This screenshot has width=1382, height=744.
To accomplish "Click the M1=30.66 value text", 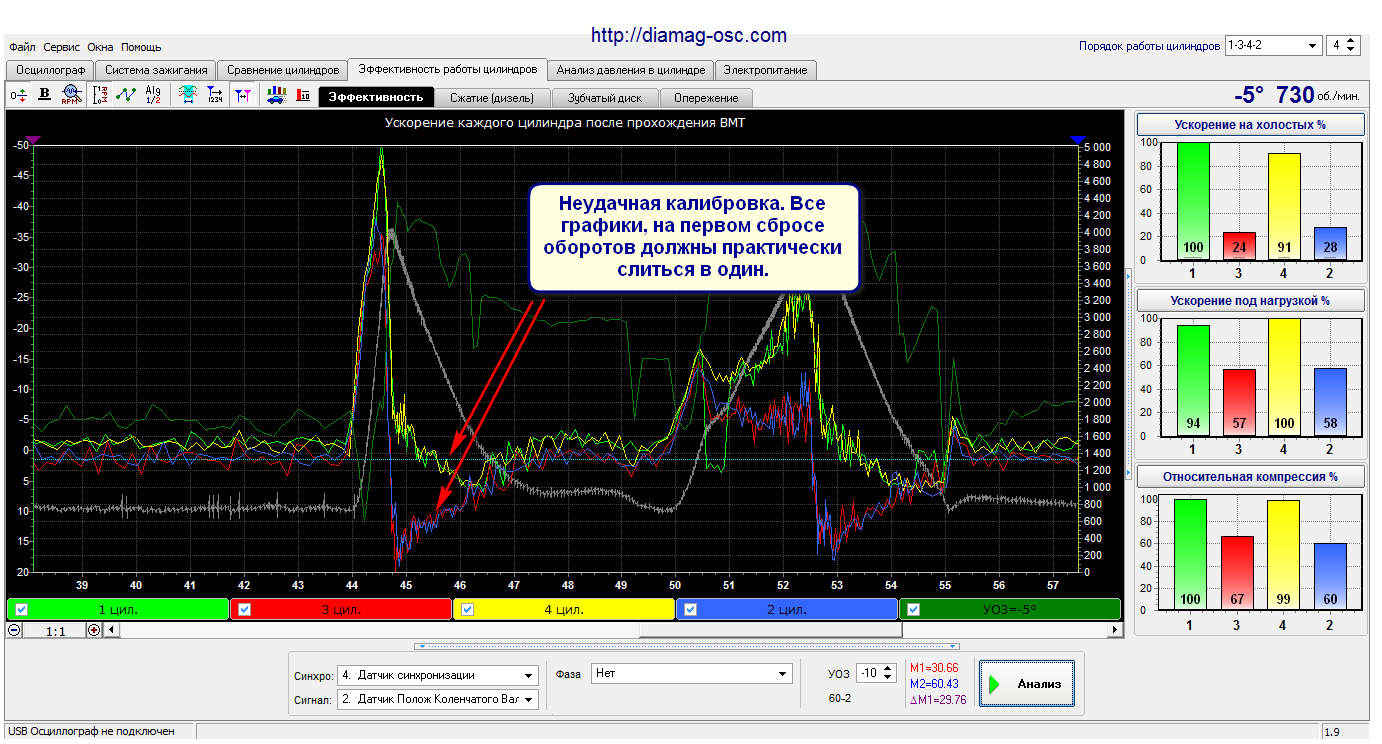I will coord(934,668).
